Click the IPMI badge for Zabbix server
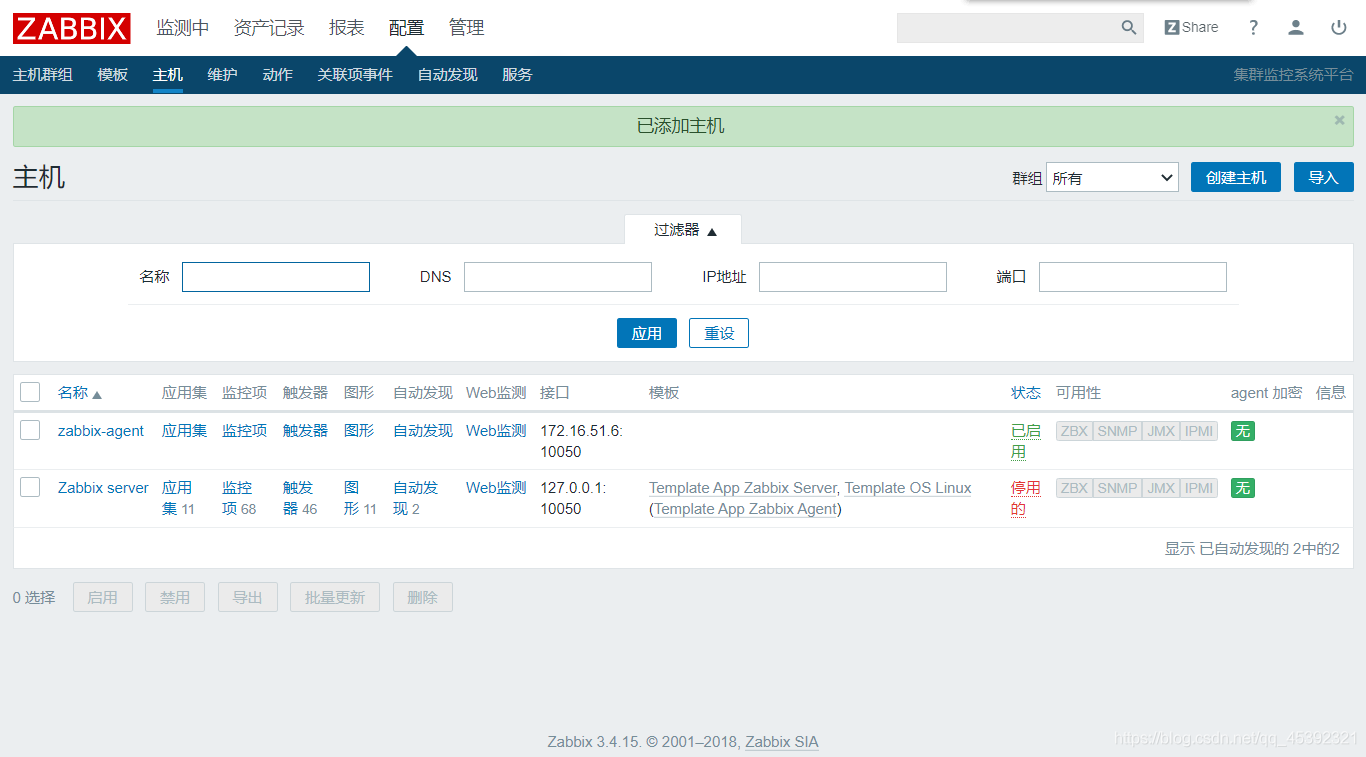Image resolution: width=1366 pixels, height=757 pixels. pos(1199,488)
